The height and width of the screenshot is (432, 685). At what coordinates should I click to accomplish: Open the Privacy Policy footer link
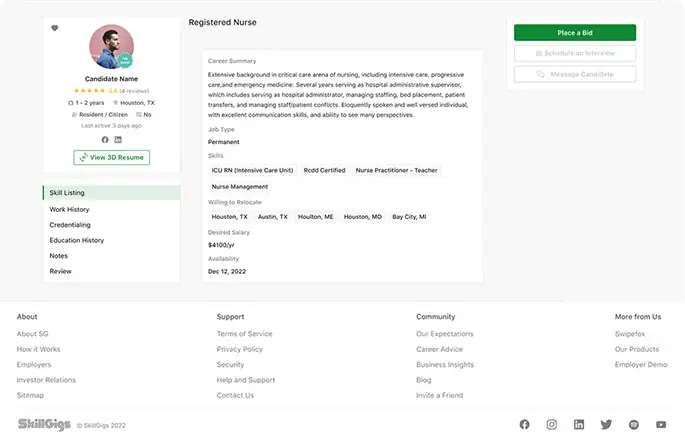[x=239, y=349]
